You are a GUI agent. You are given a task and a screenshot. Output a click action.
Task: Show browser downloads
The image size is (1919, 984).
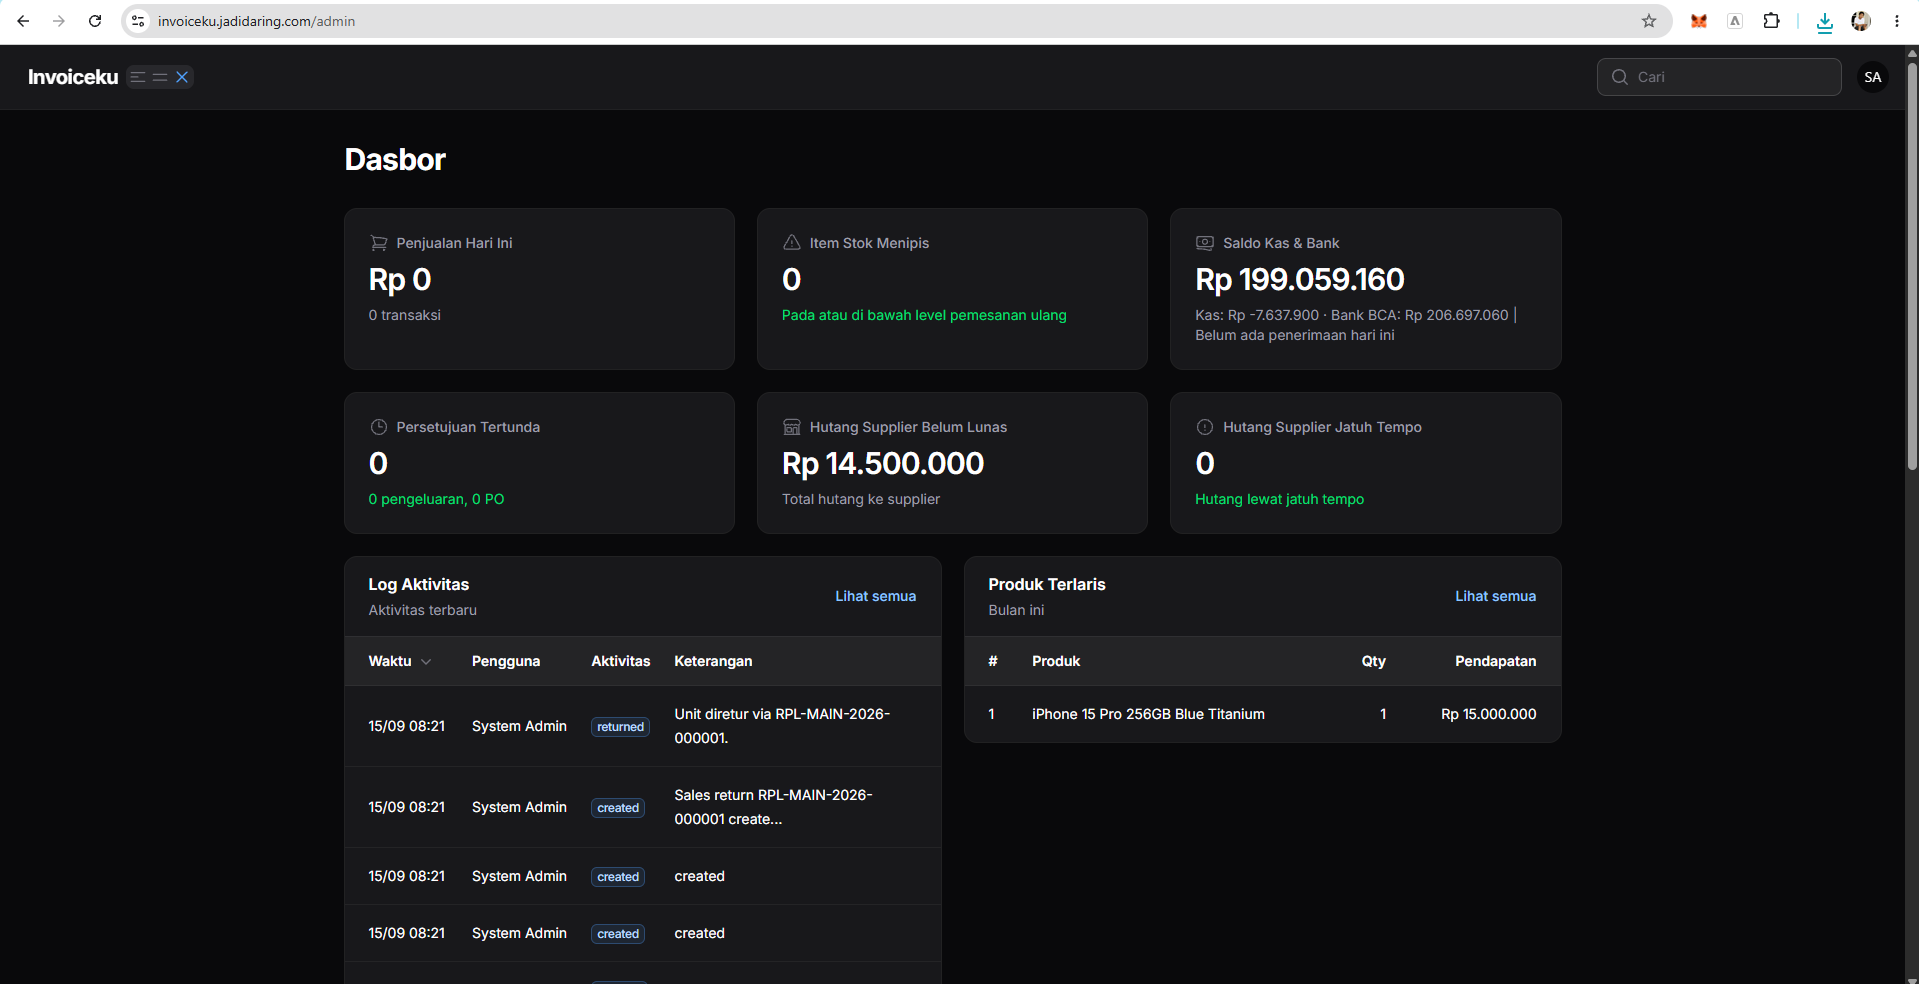1825,22
